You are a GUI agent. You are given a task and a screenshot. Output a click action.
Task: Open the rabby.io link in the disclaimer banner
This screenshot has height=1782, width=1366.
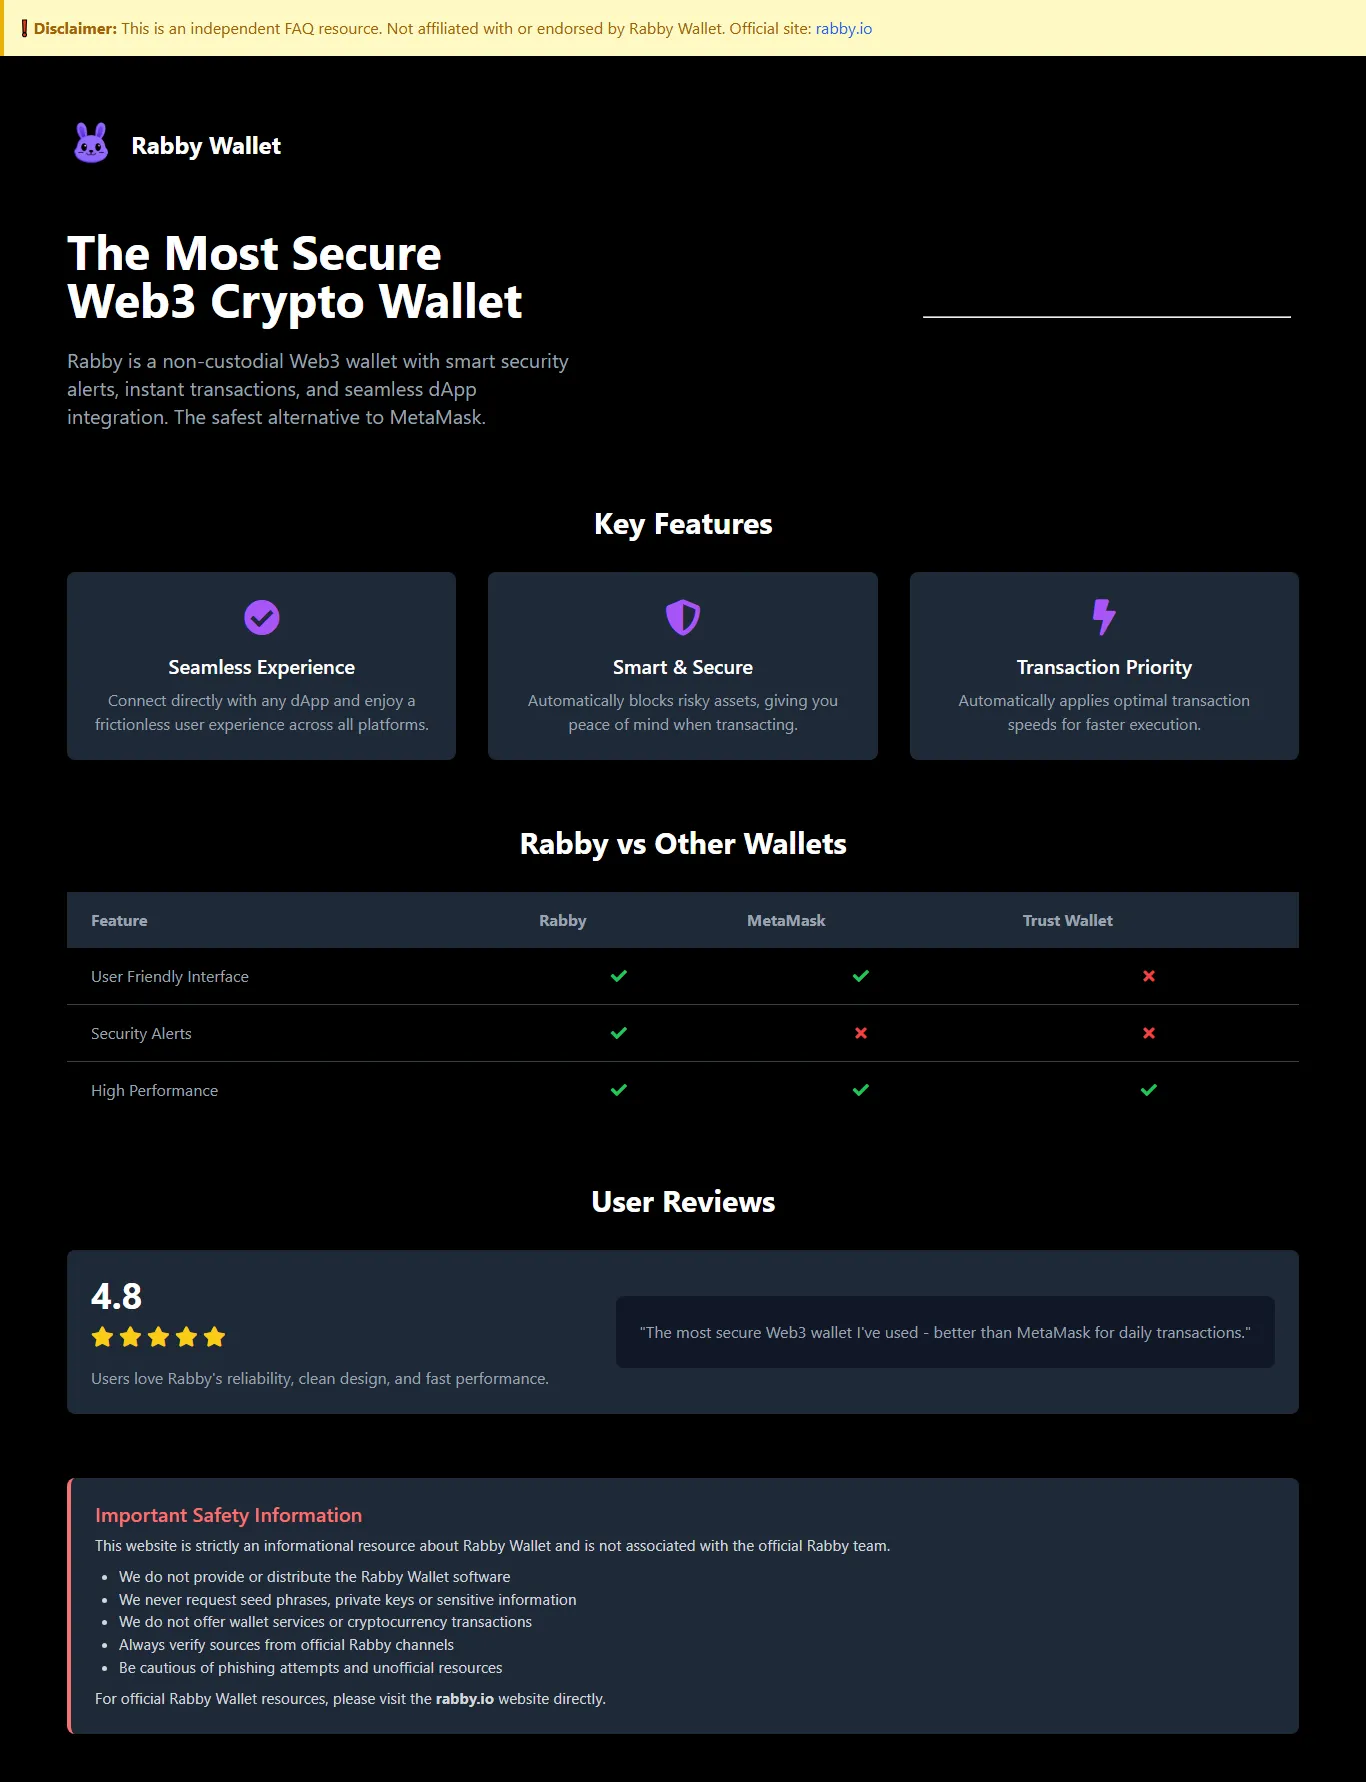coord(844,29)
